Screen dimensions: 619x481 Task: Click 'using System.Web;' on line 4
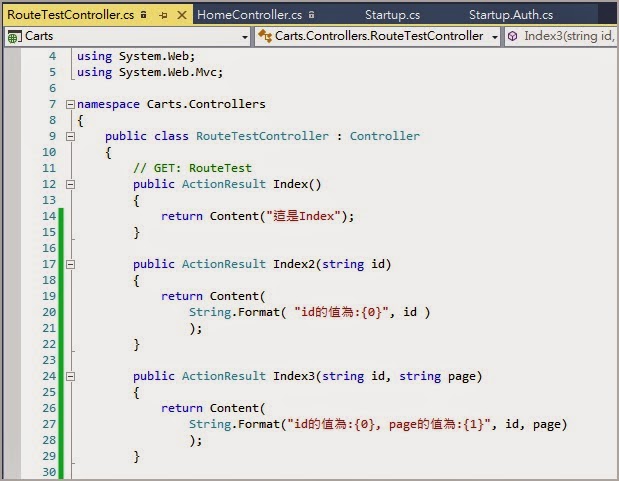click(x=136, y=56)
